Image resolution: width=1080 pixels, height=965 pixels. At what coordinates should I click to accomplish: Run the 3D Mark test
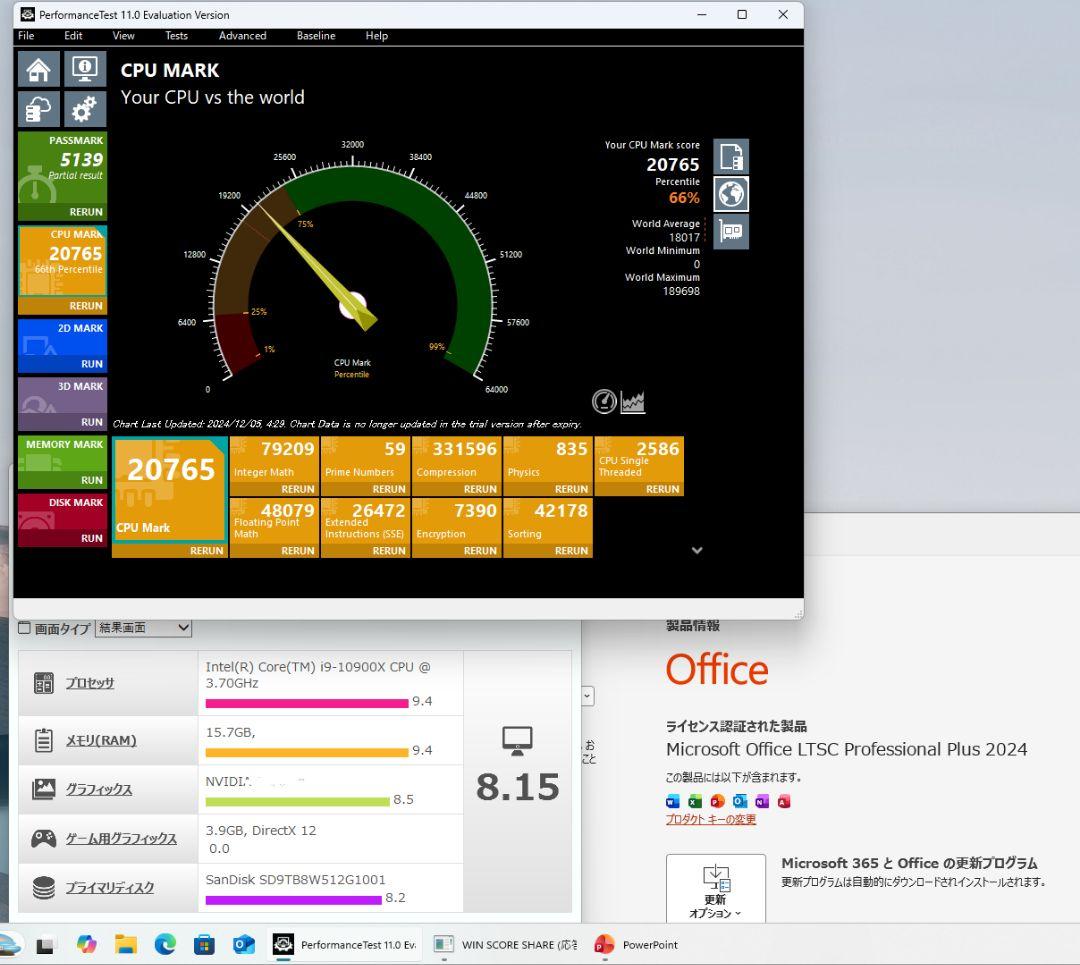(92, 422)
